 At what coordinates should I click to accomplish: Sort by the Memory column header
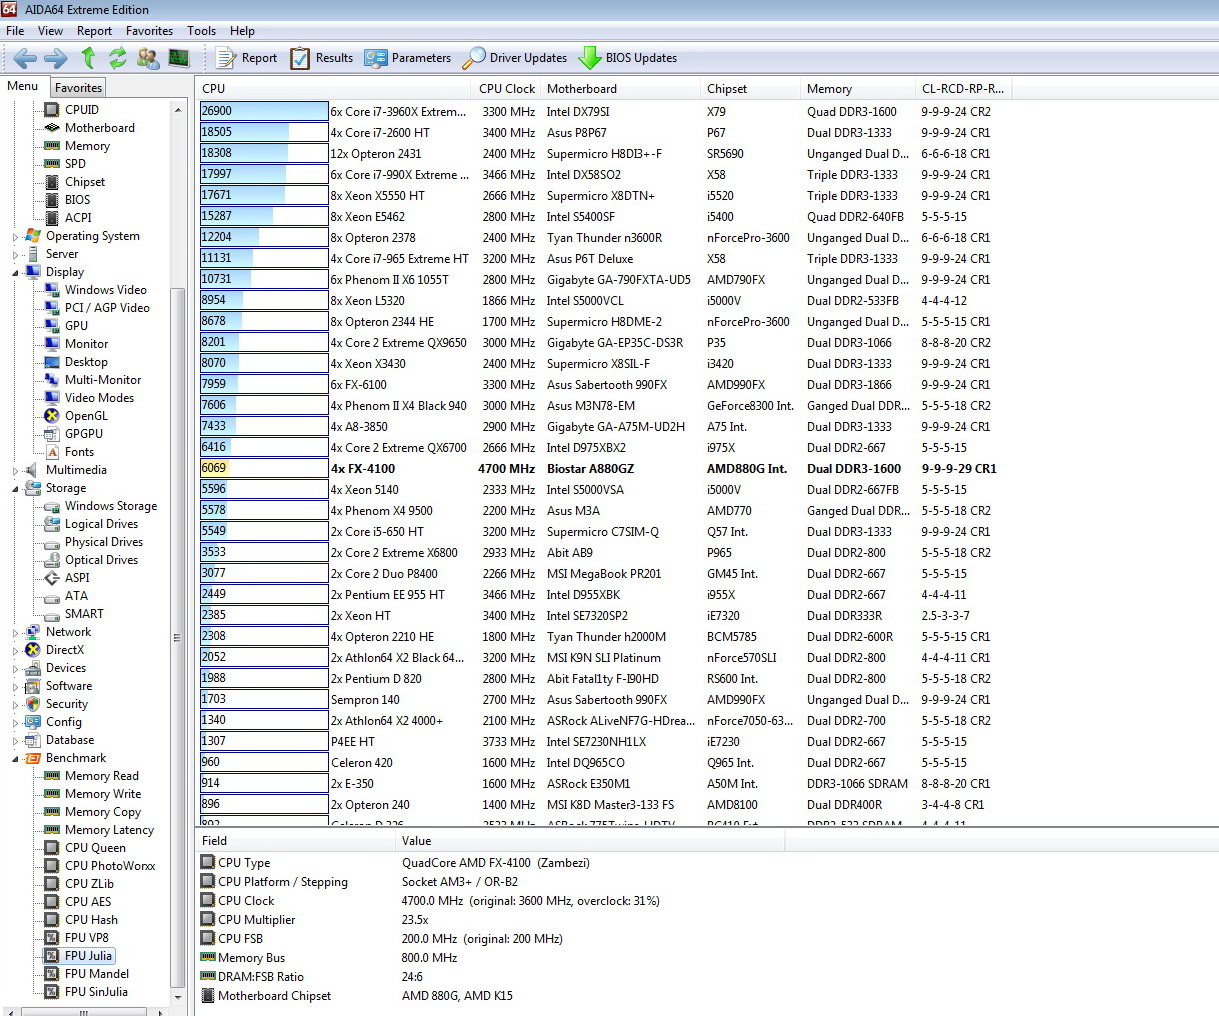tap(859, 88)
